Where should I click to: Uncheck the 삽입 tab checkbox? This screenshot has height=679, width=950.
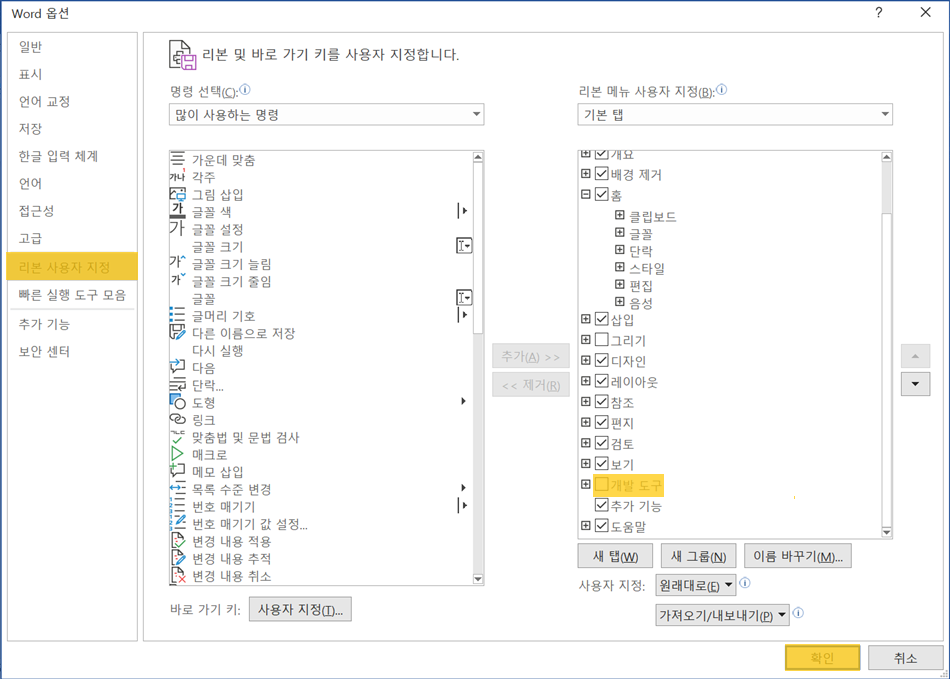tap(602, 319)
